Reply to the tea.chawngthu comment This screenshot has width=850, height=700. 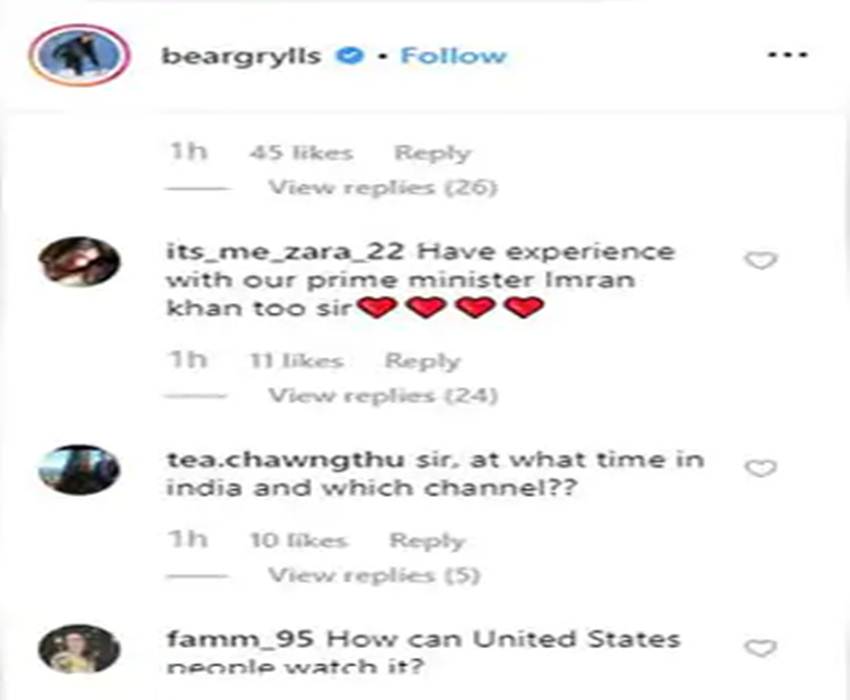tap(427, 541)
